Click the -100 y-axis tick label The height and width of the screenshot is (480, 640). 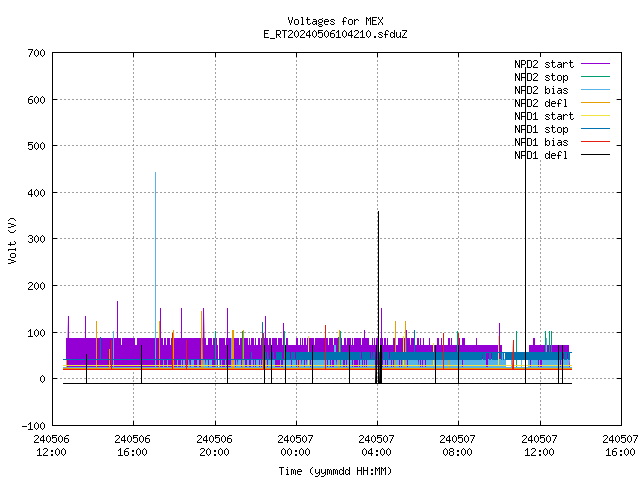[x=33, y=426]
